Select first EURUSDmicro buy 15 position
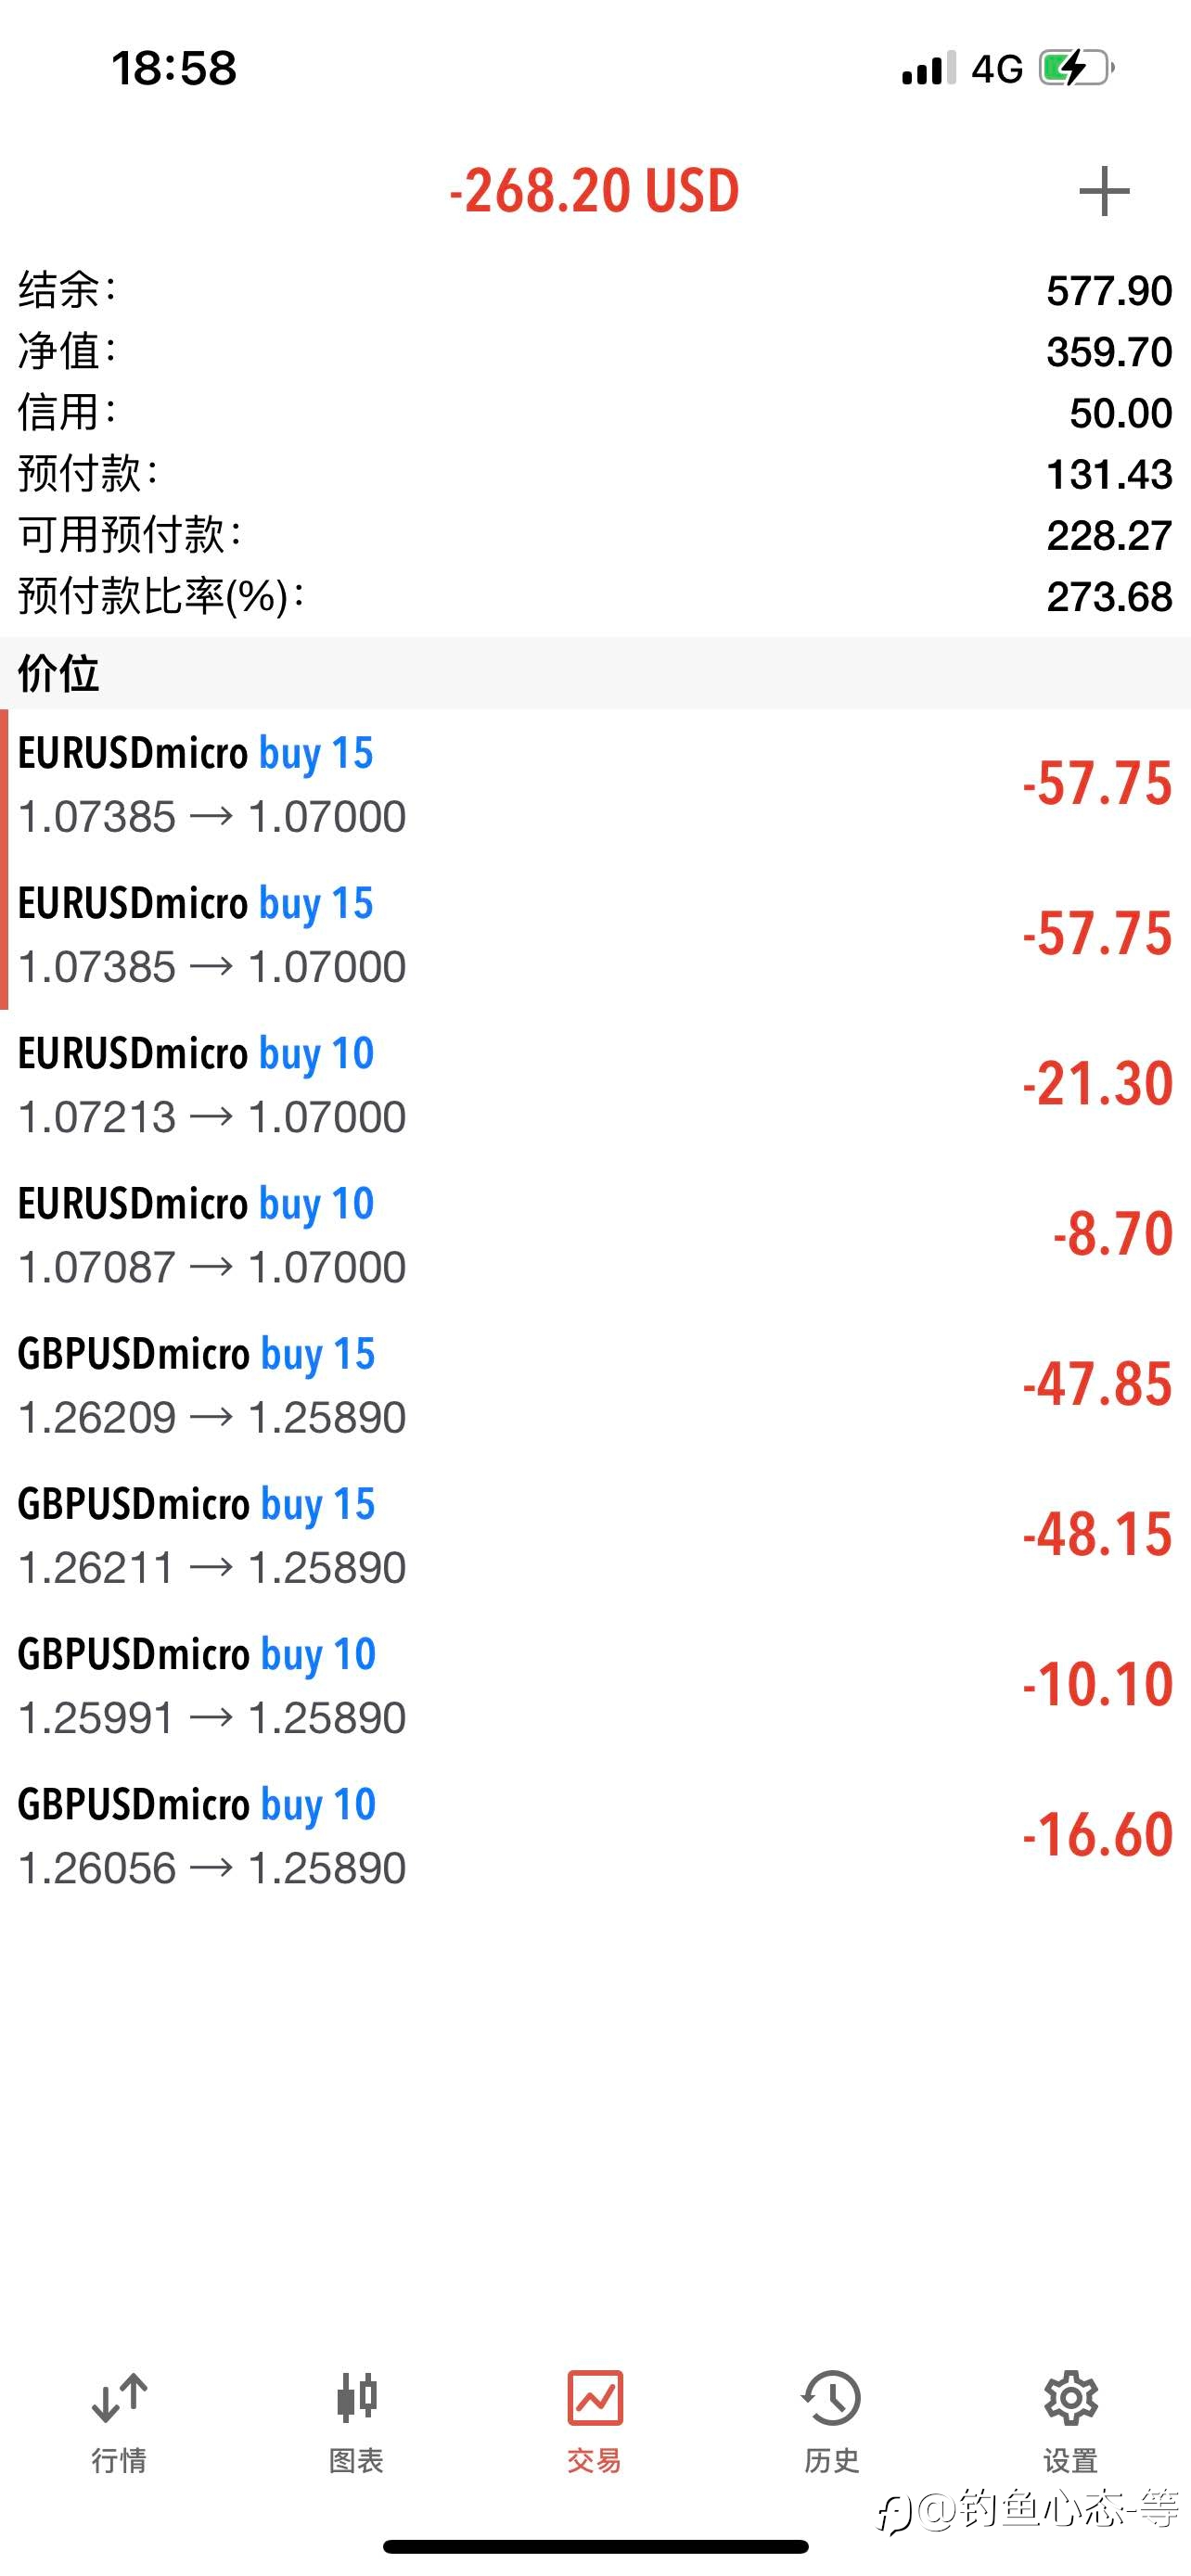 [595, 784]
